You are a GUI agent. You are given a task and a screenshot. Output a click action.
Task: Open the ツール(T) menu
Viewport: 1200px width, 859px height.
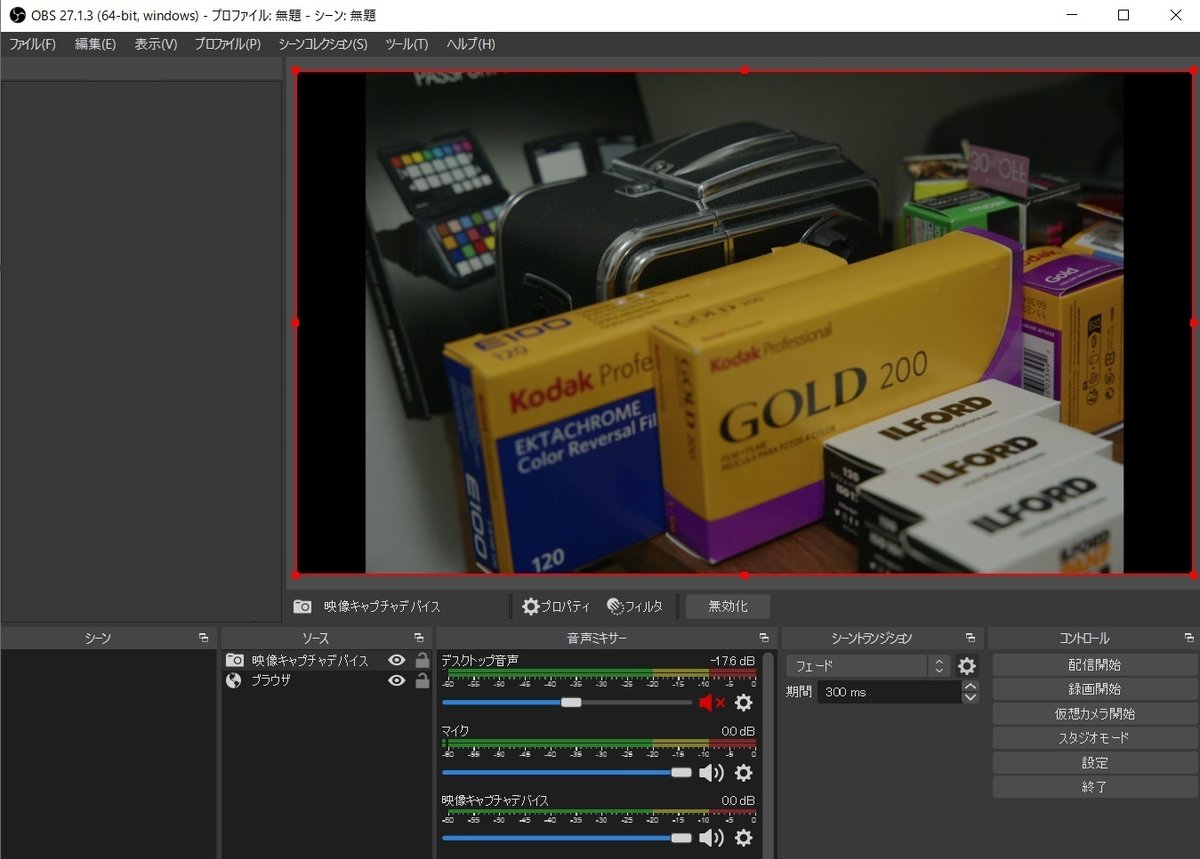[406, 44]
